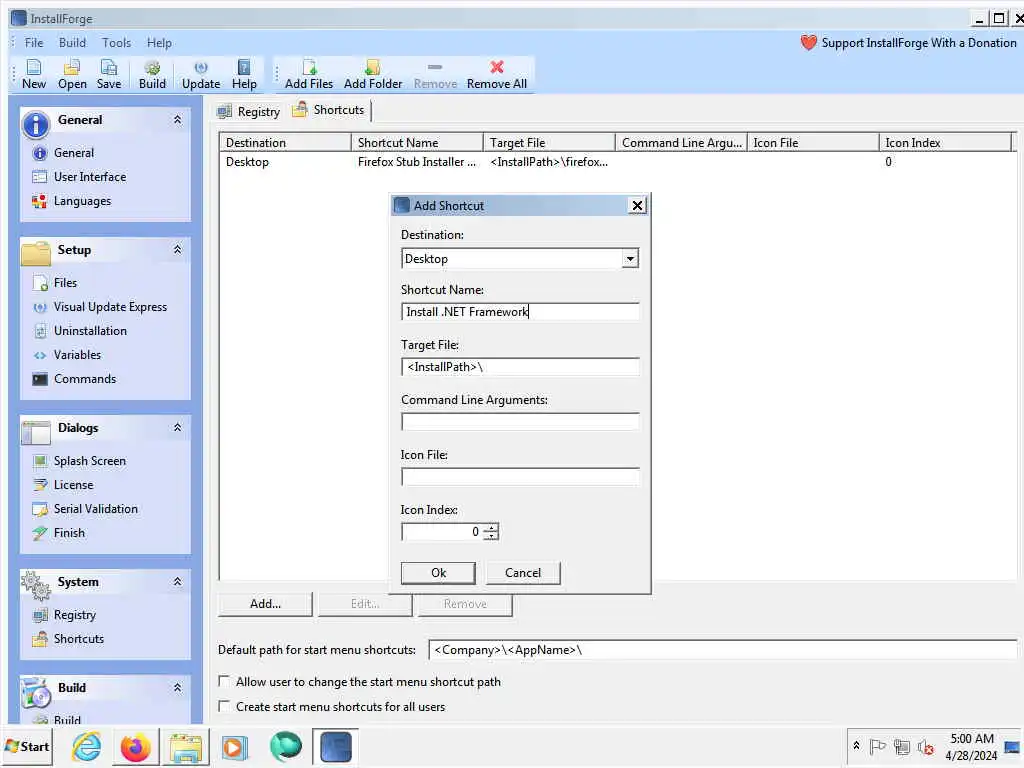
Task: Switch to the Registry tab
Action: (x=249, y=112)
